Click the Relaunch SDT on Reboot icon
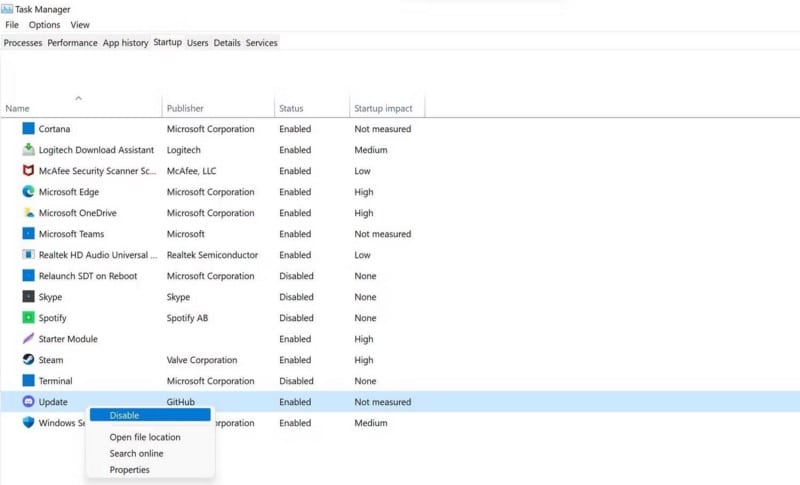The image size is (800, 485). [29, 275]
